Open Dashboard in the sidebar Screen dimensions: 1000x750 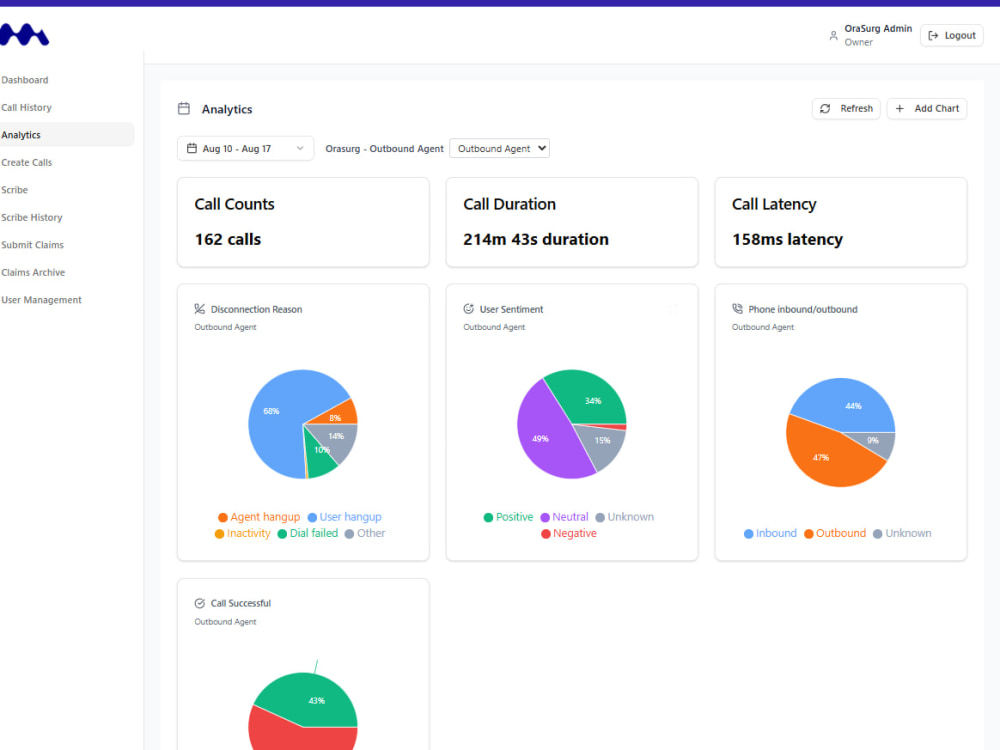coord(25,80)
